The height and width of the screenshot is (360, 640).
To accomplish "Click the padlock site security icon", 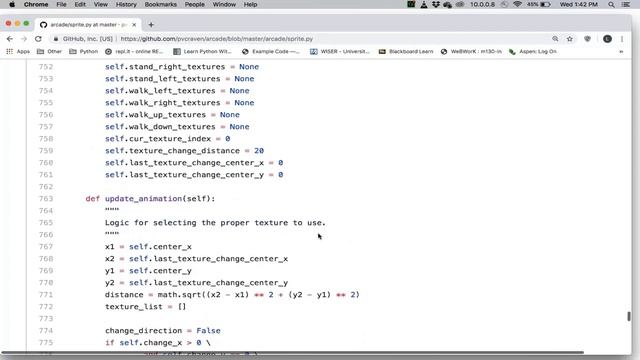I will (x=56, y=39).
